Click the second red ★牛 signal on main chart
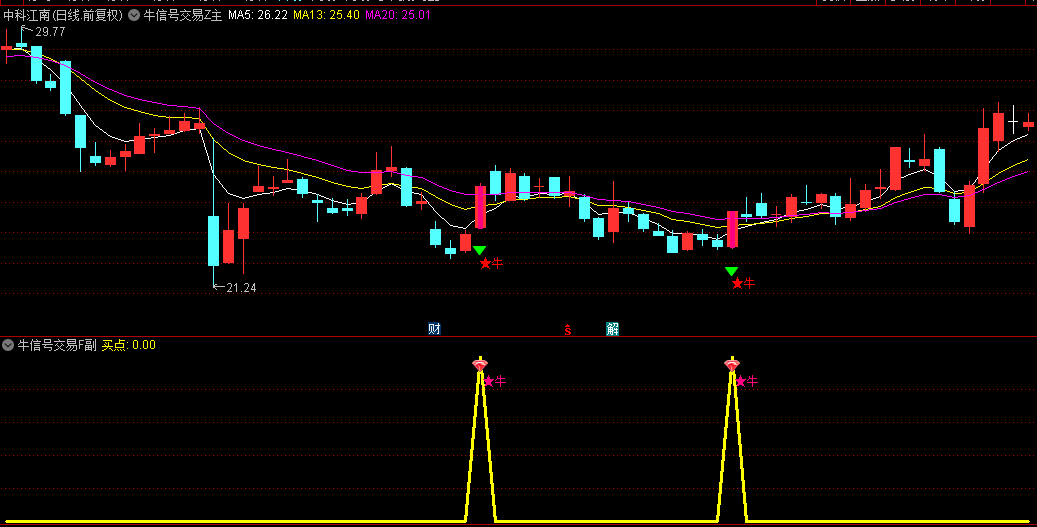 point(743,283)
